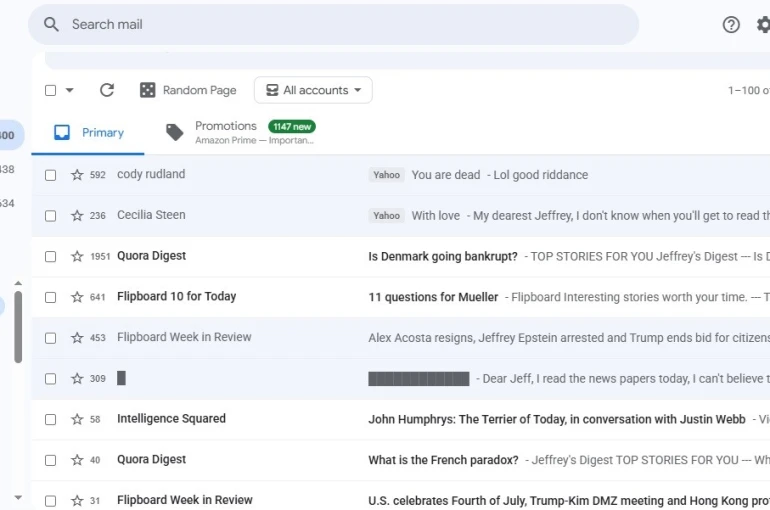The width and height of the screenshot is (770, 510).
Task: Click into the Search mail field
Action: [x=340, y=25]
